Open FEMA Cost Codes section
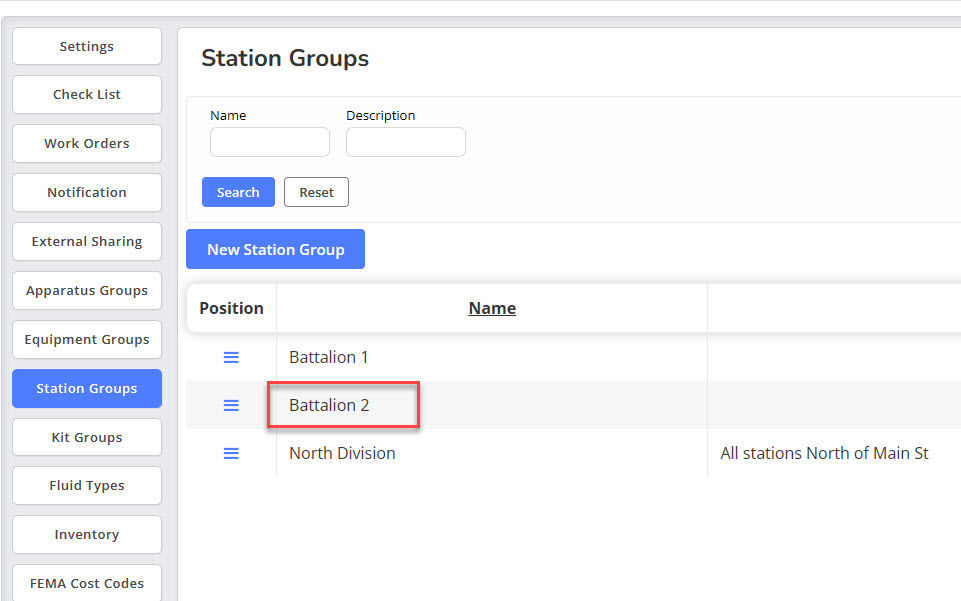This screenshot has height=601, width=961. coord(87,583)
